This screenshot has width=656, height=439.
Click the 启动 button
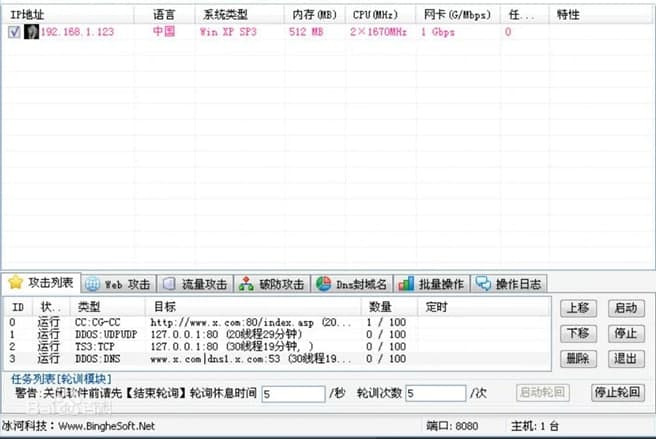point(626,308)
